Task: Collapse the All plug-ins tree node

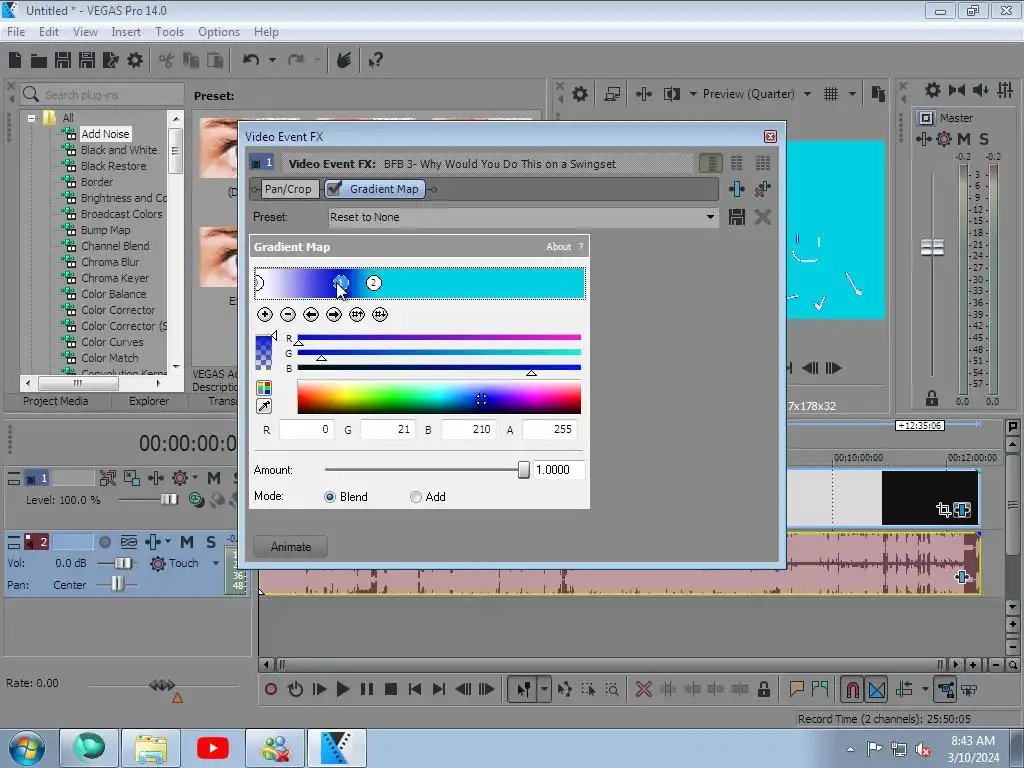Action: tap(31, 118)
